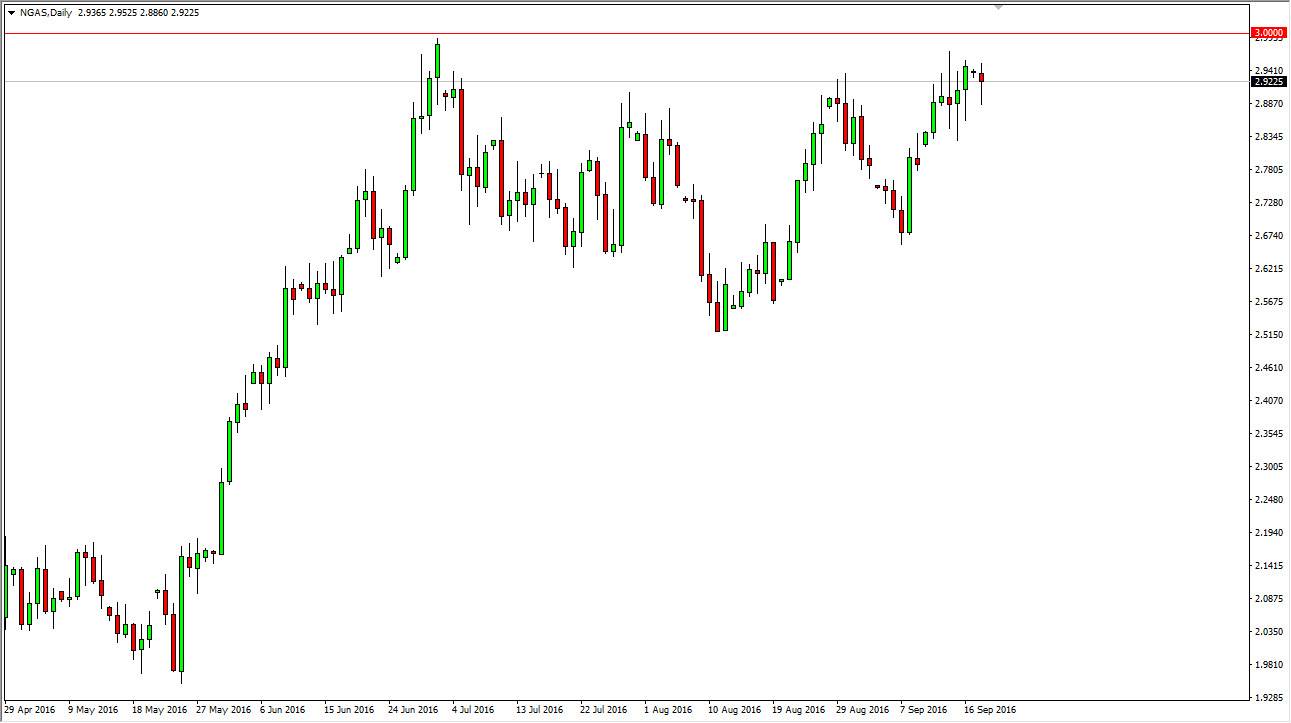
Task: Click the 2.7280 price axis label
Action: coord(1268,202)
